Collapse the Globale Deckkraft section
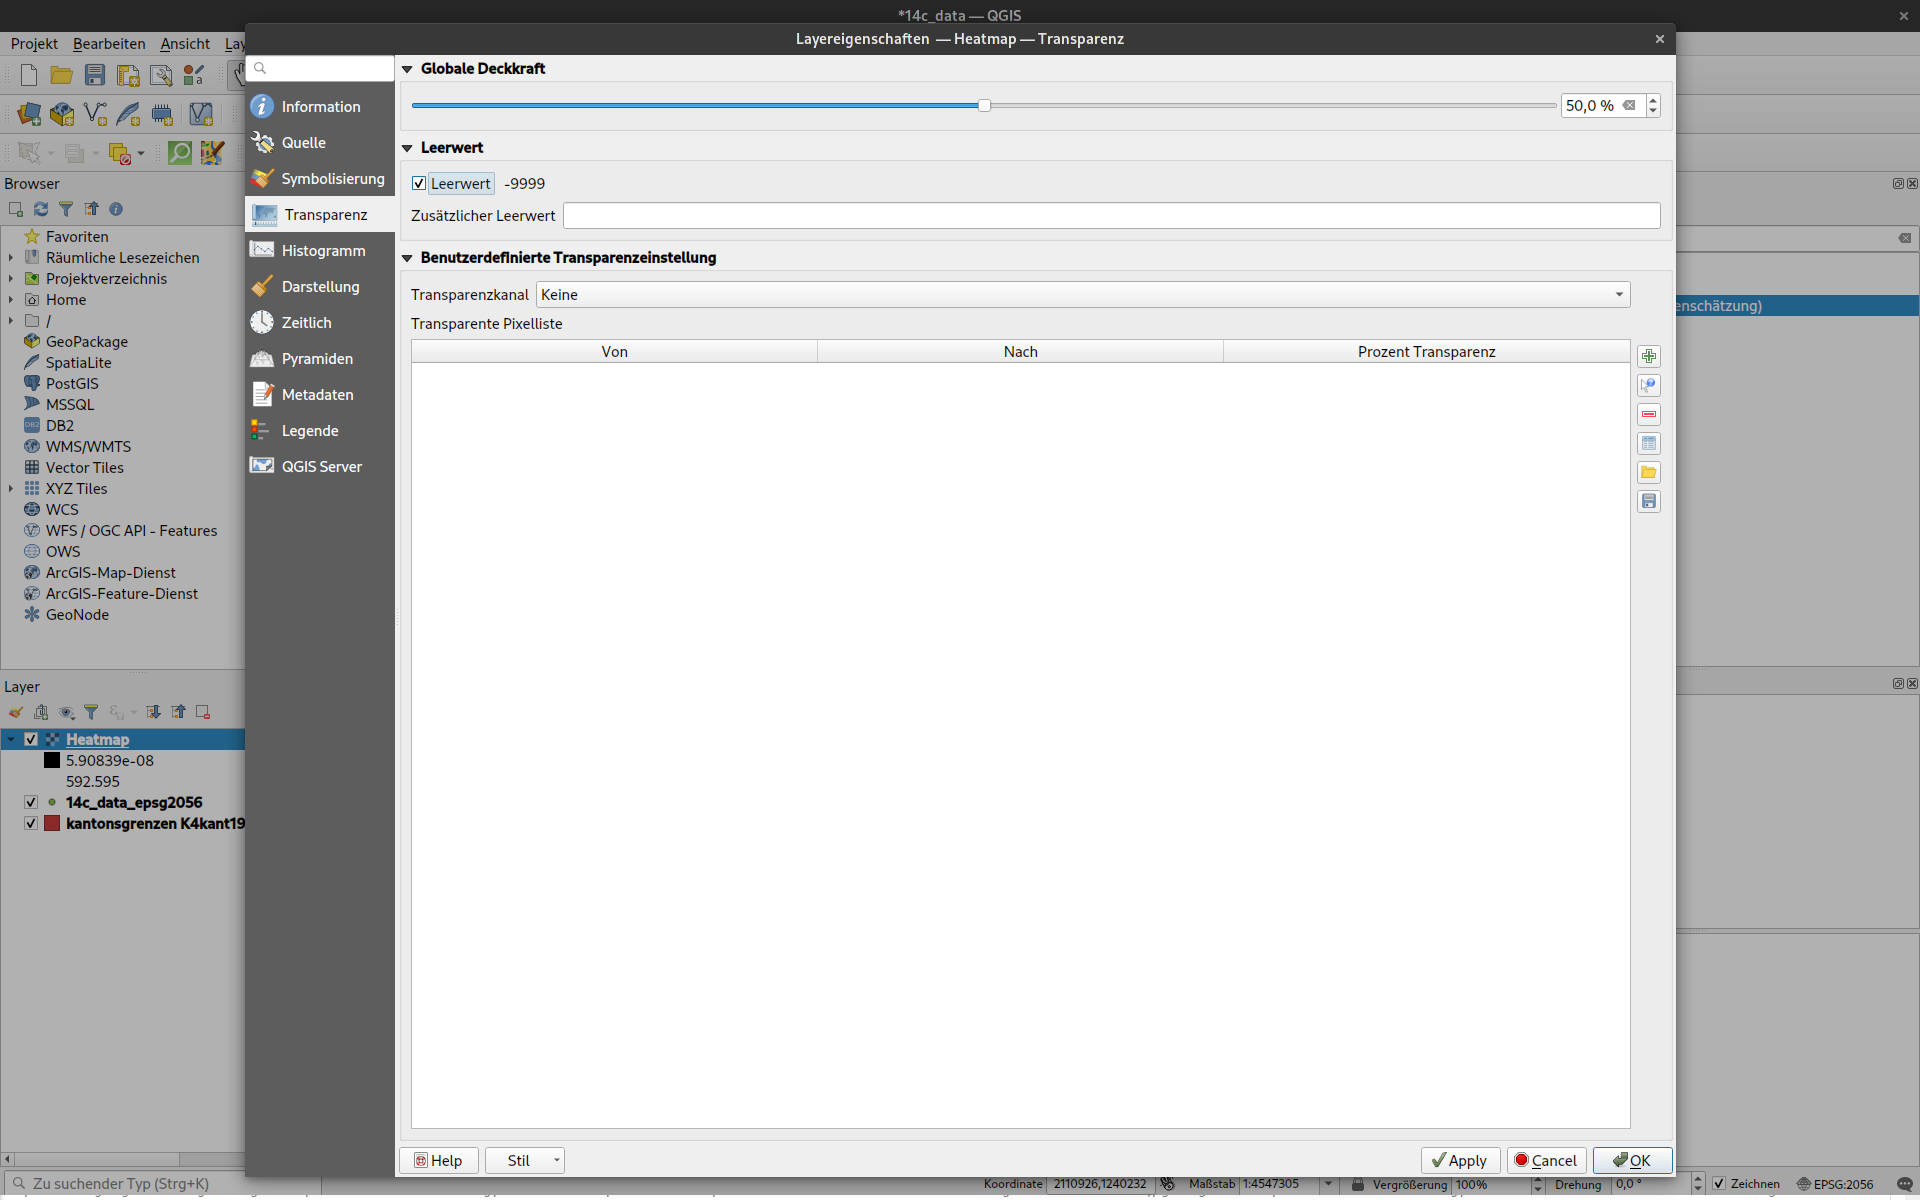The height and width of the screenshot is (1200, 1920). [407, 69]
